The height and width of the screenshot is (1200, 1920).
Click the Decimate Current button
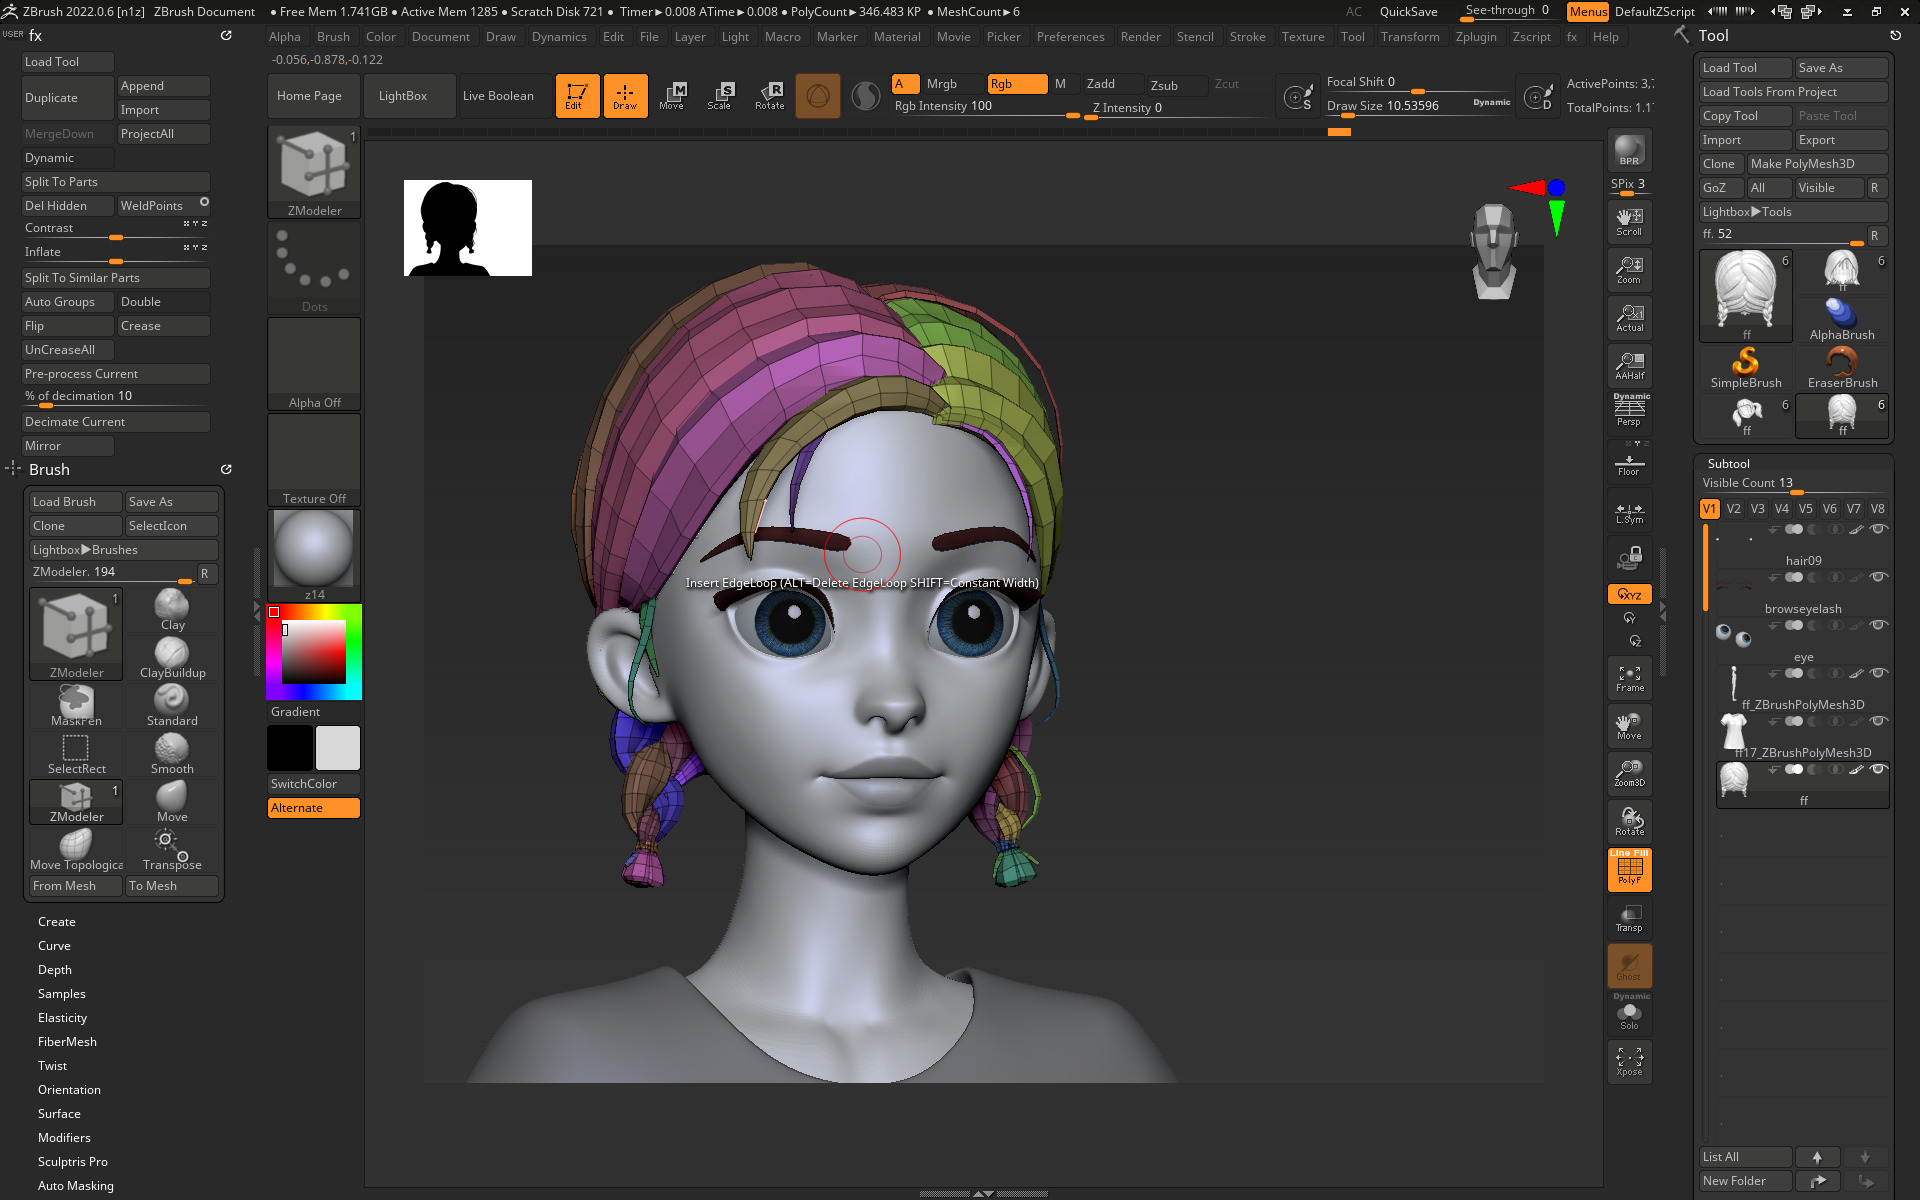click(116, 422)
